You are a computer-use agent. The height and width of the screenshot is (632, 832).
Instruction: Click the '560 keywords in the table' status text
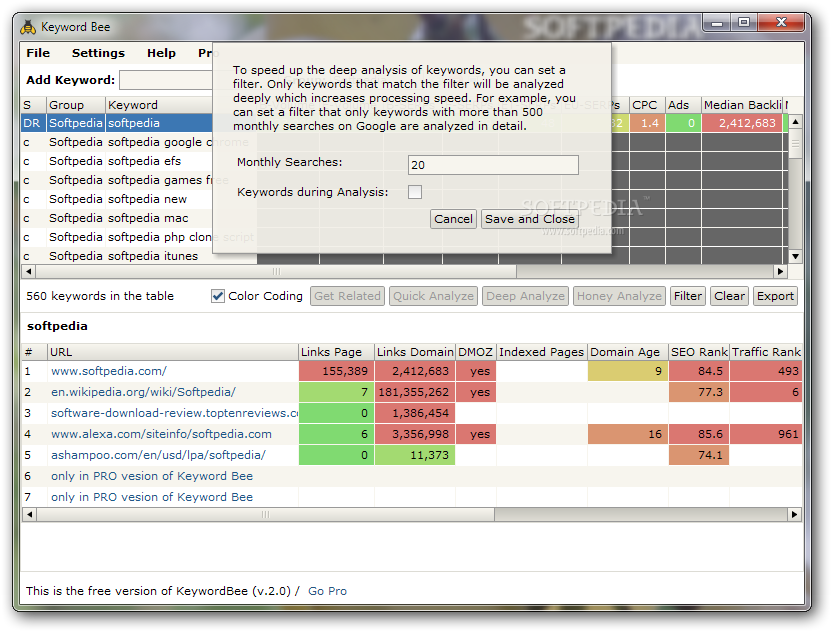[100, 296]
